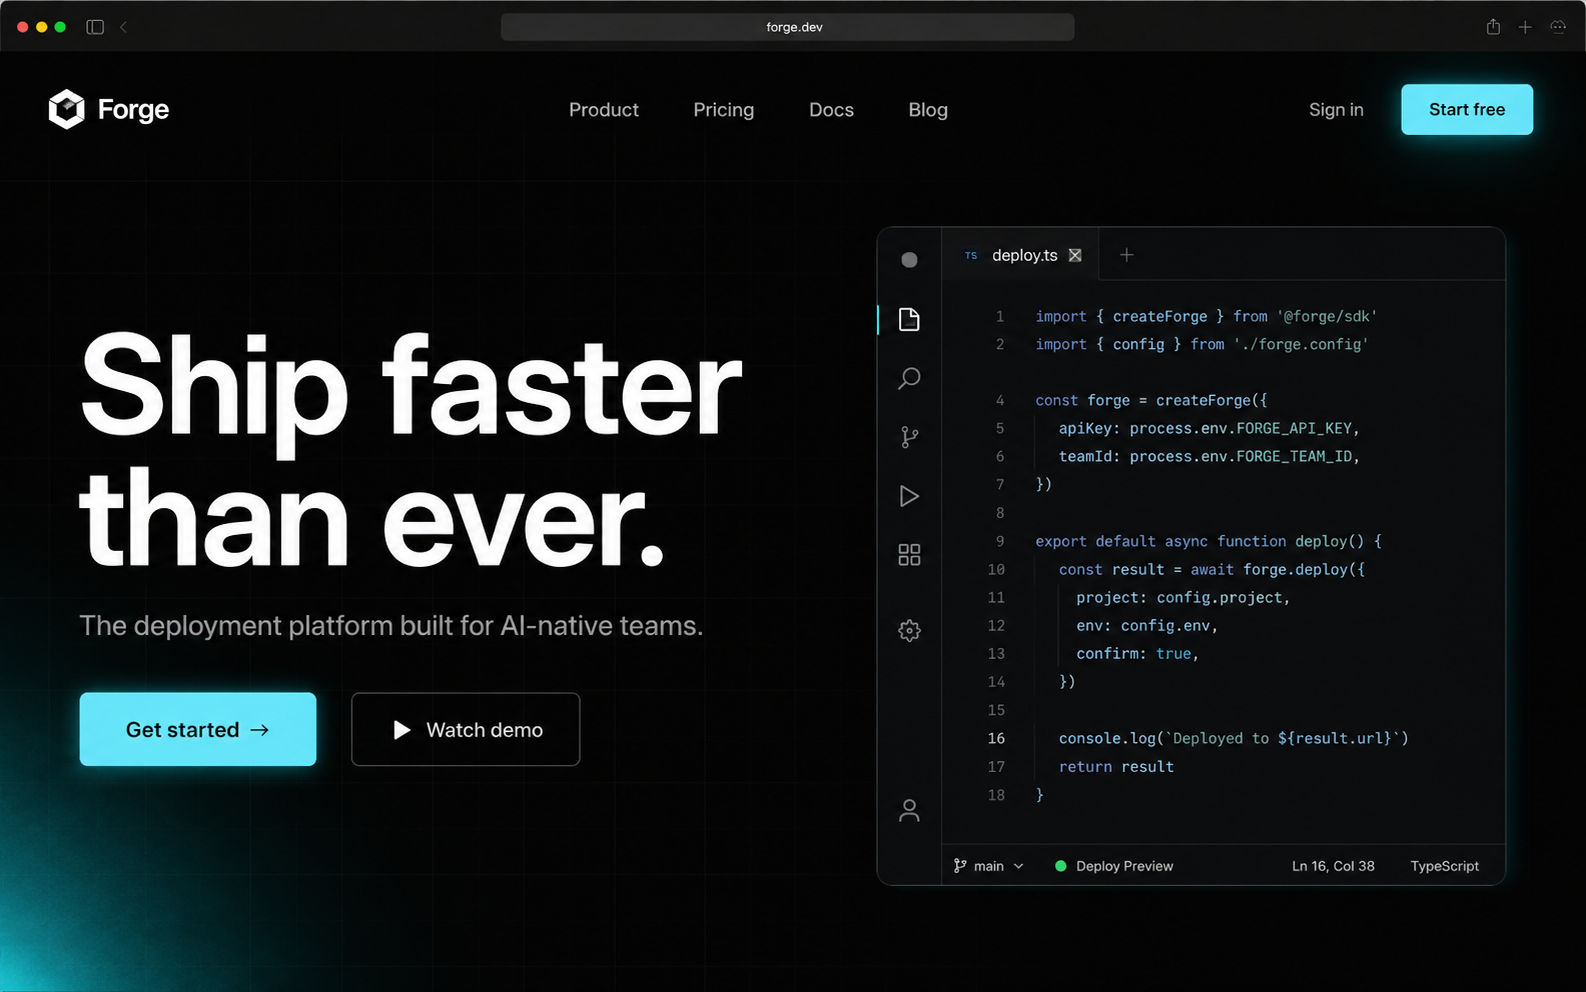Click the play triangle in Watch demo

(x=402, y=730)
